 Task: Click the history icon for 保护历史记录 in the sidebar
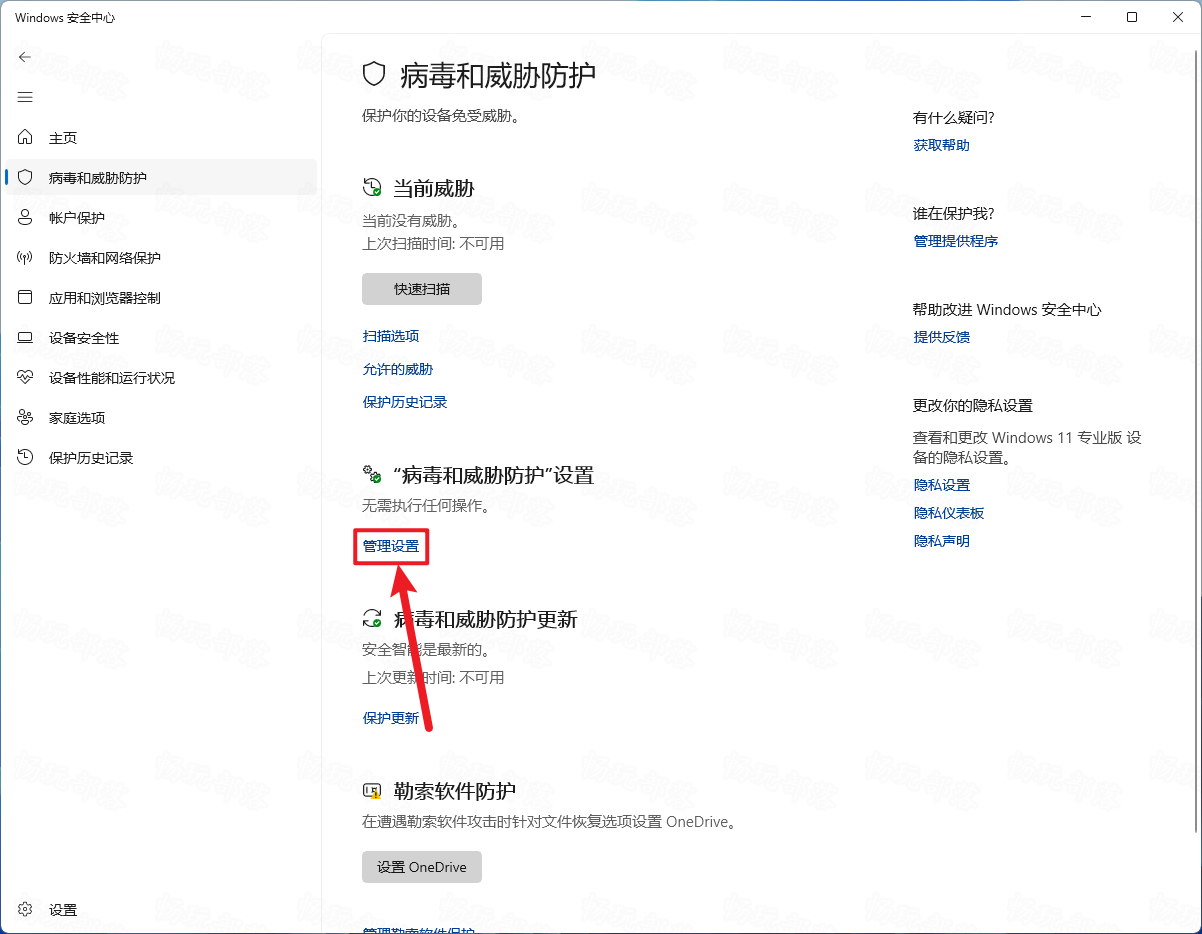26,458
